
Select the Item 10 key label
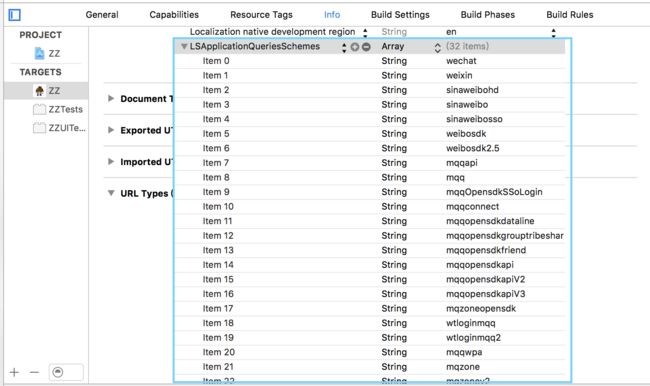tap(218, 206)
